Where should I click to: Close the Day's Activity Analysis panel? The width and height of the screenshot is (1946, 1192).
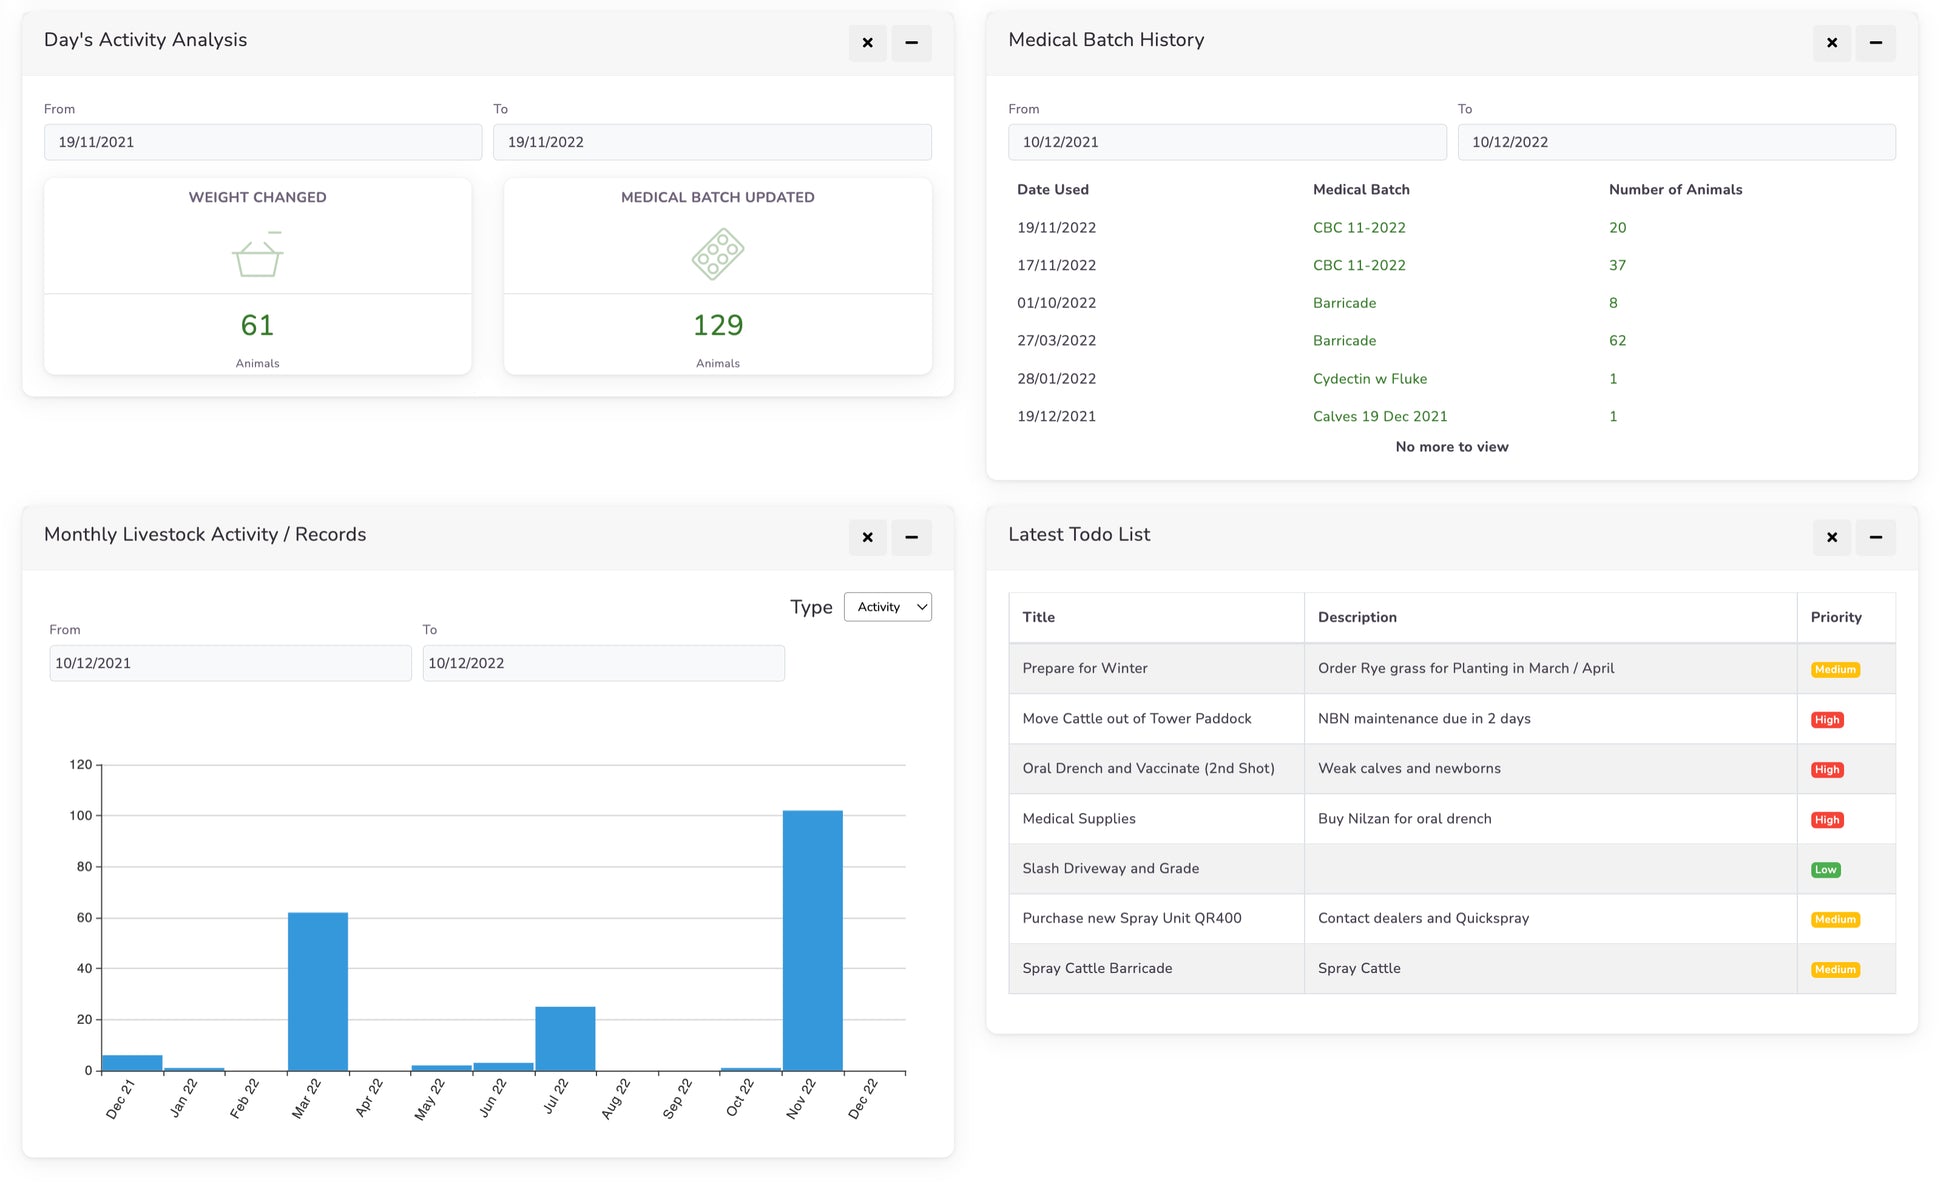pos(867,43)
